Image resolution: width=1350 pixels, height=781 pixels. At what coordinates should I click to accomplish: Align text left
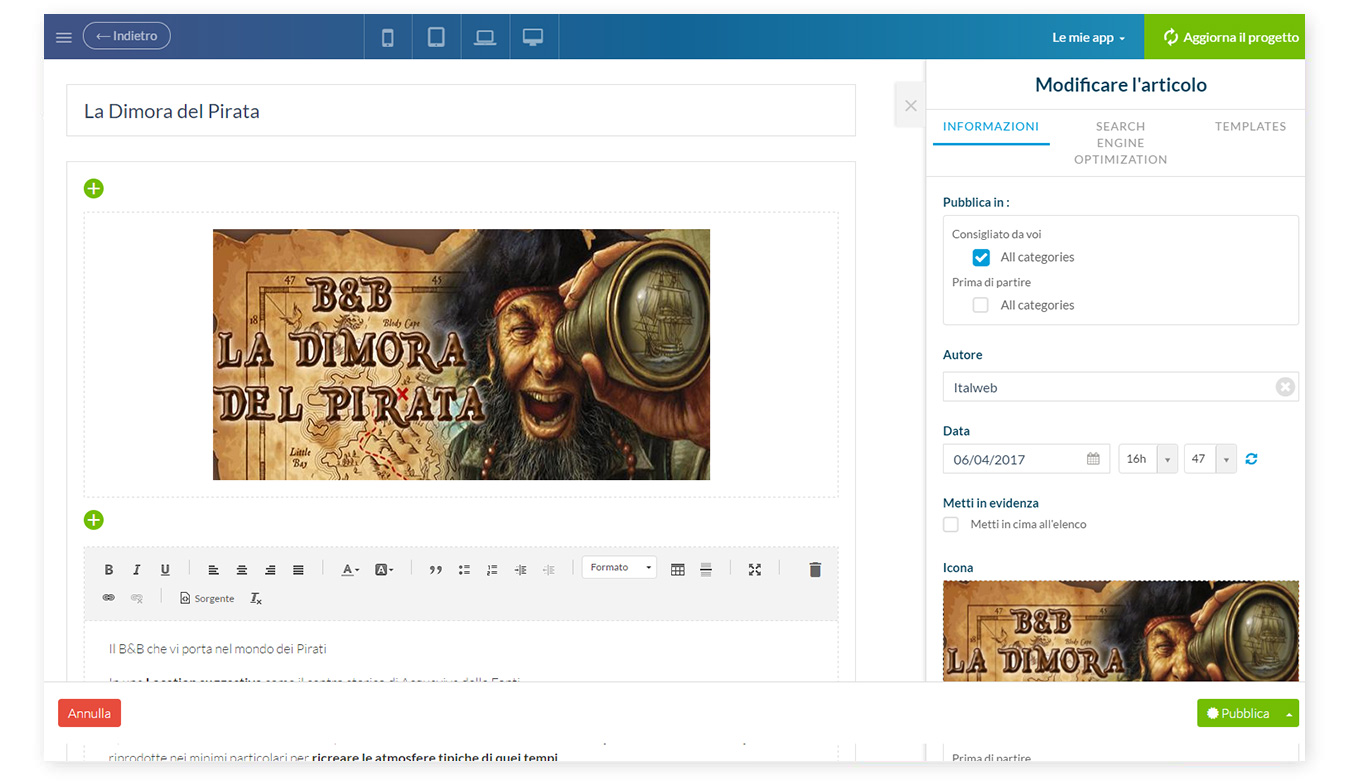coord(213,570)
